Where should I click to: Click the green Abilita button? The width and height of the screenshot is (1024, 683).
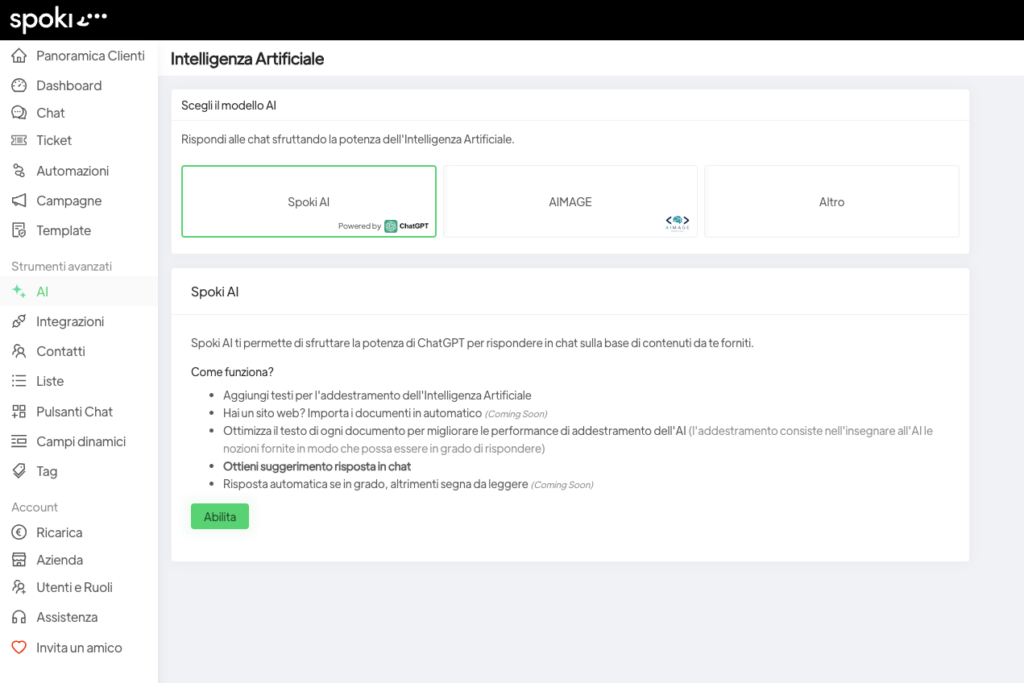coord(219,517)
